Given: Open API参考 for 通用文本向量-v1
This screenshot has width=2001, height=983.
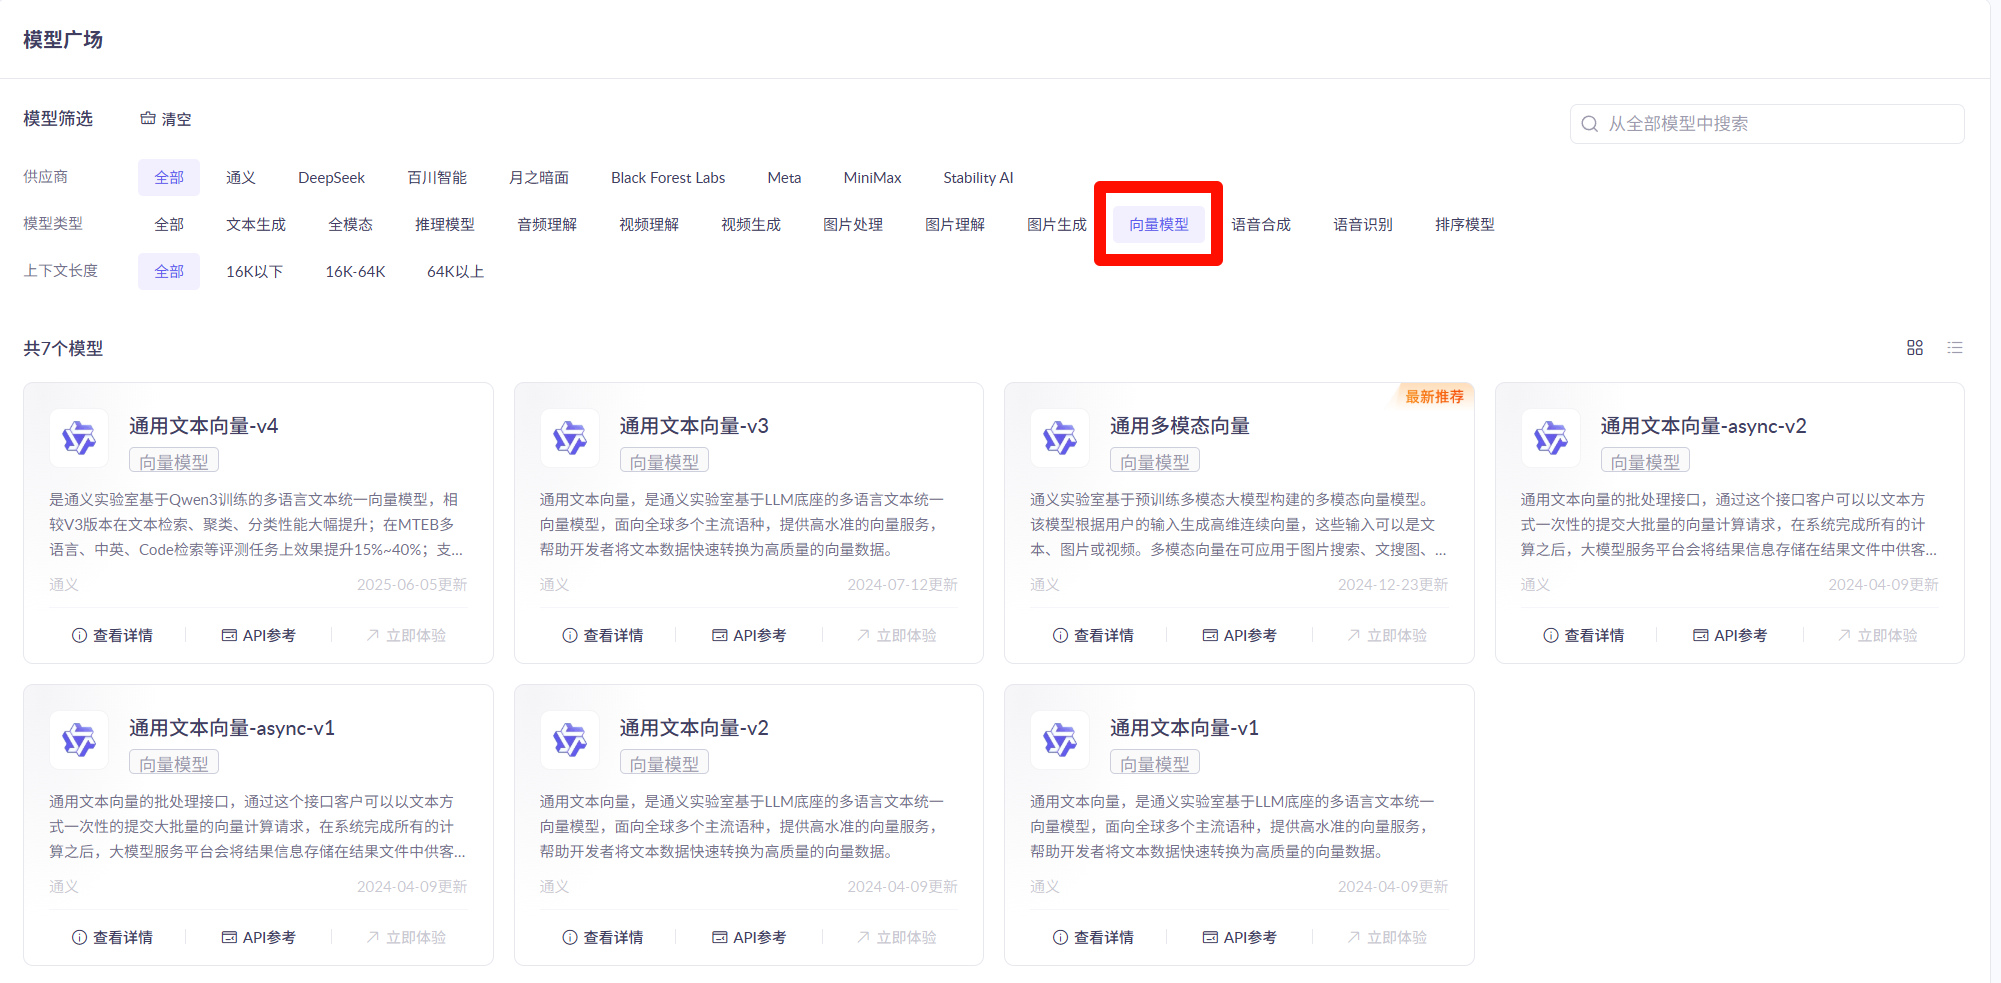Looking at the screenshot, I should (1239, 938).
